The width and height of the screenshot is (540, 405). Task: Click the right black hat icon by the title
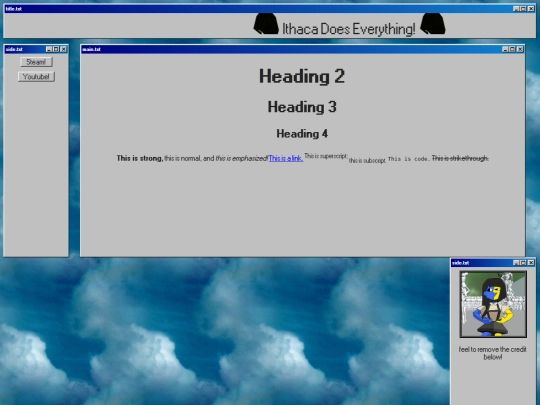(433, 24)
